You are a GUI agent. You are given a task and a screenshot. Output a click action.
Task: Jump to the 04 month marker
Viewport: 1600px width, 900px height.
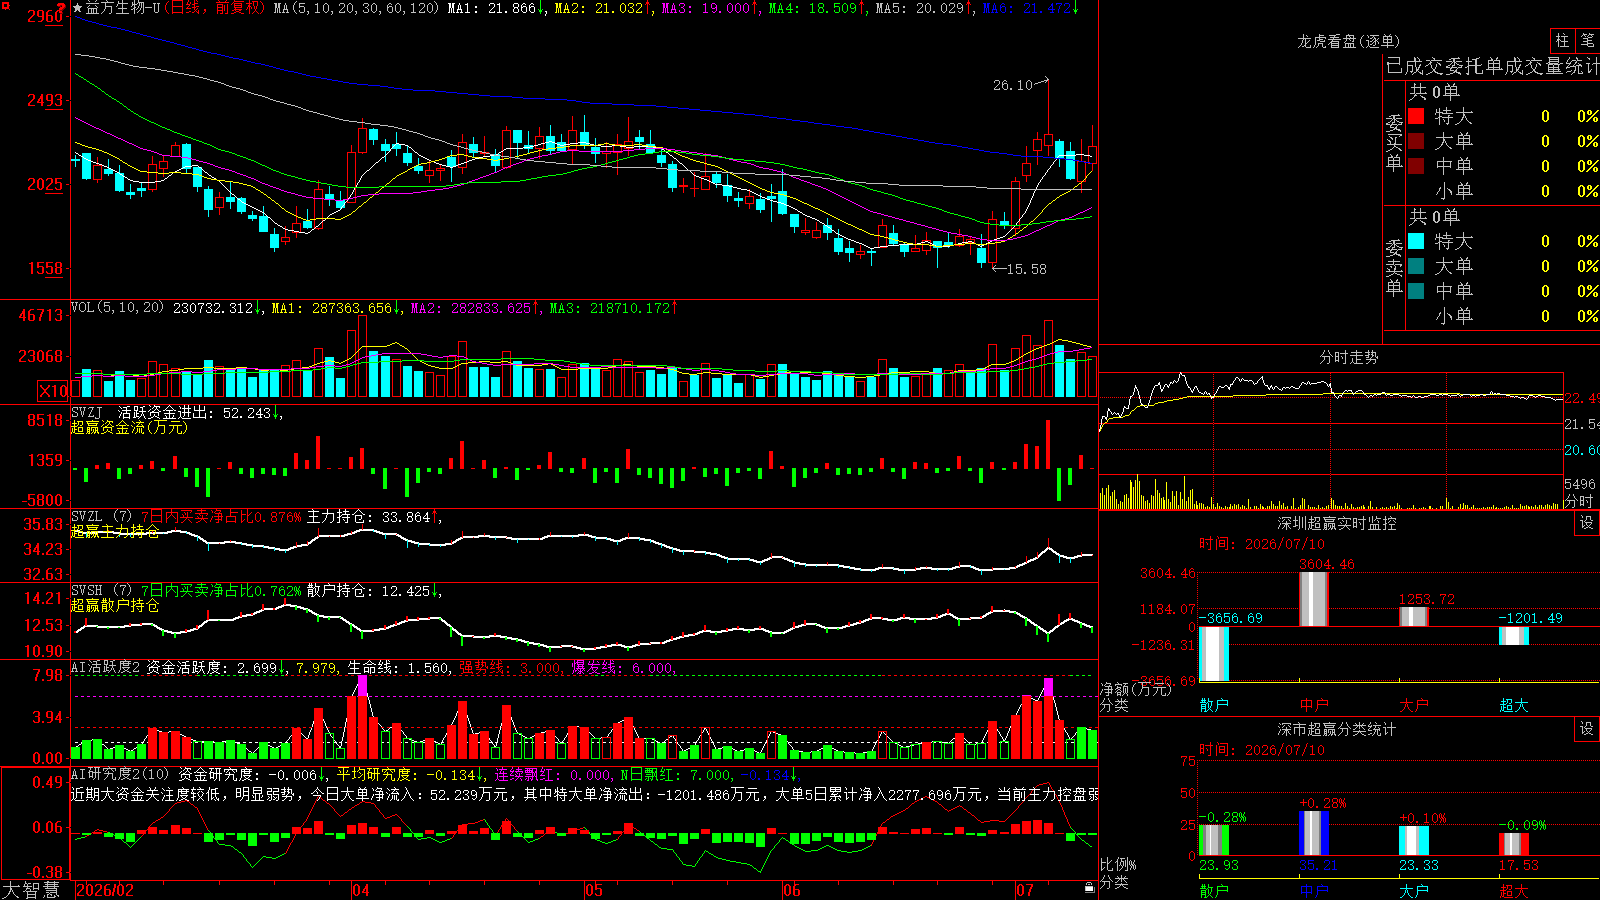point(361,890)
